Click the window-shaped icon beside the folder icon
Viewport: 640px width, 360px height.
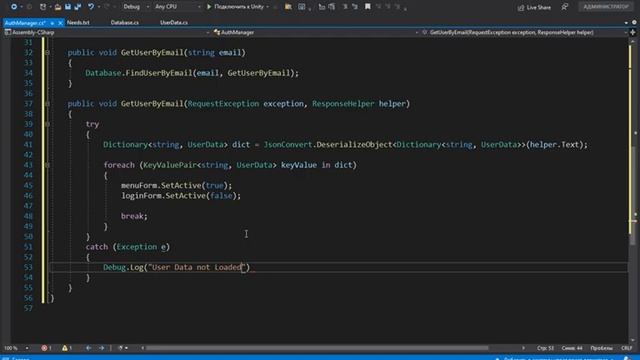point(302,7)
